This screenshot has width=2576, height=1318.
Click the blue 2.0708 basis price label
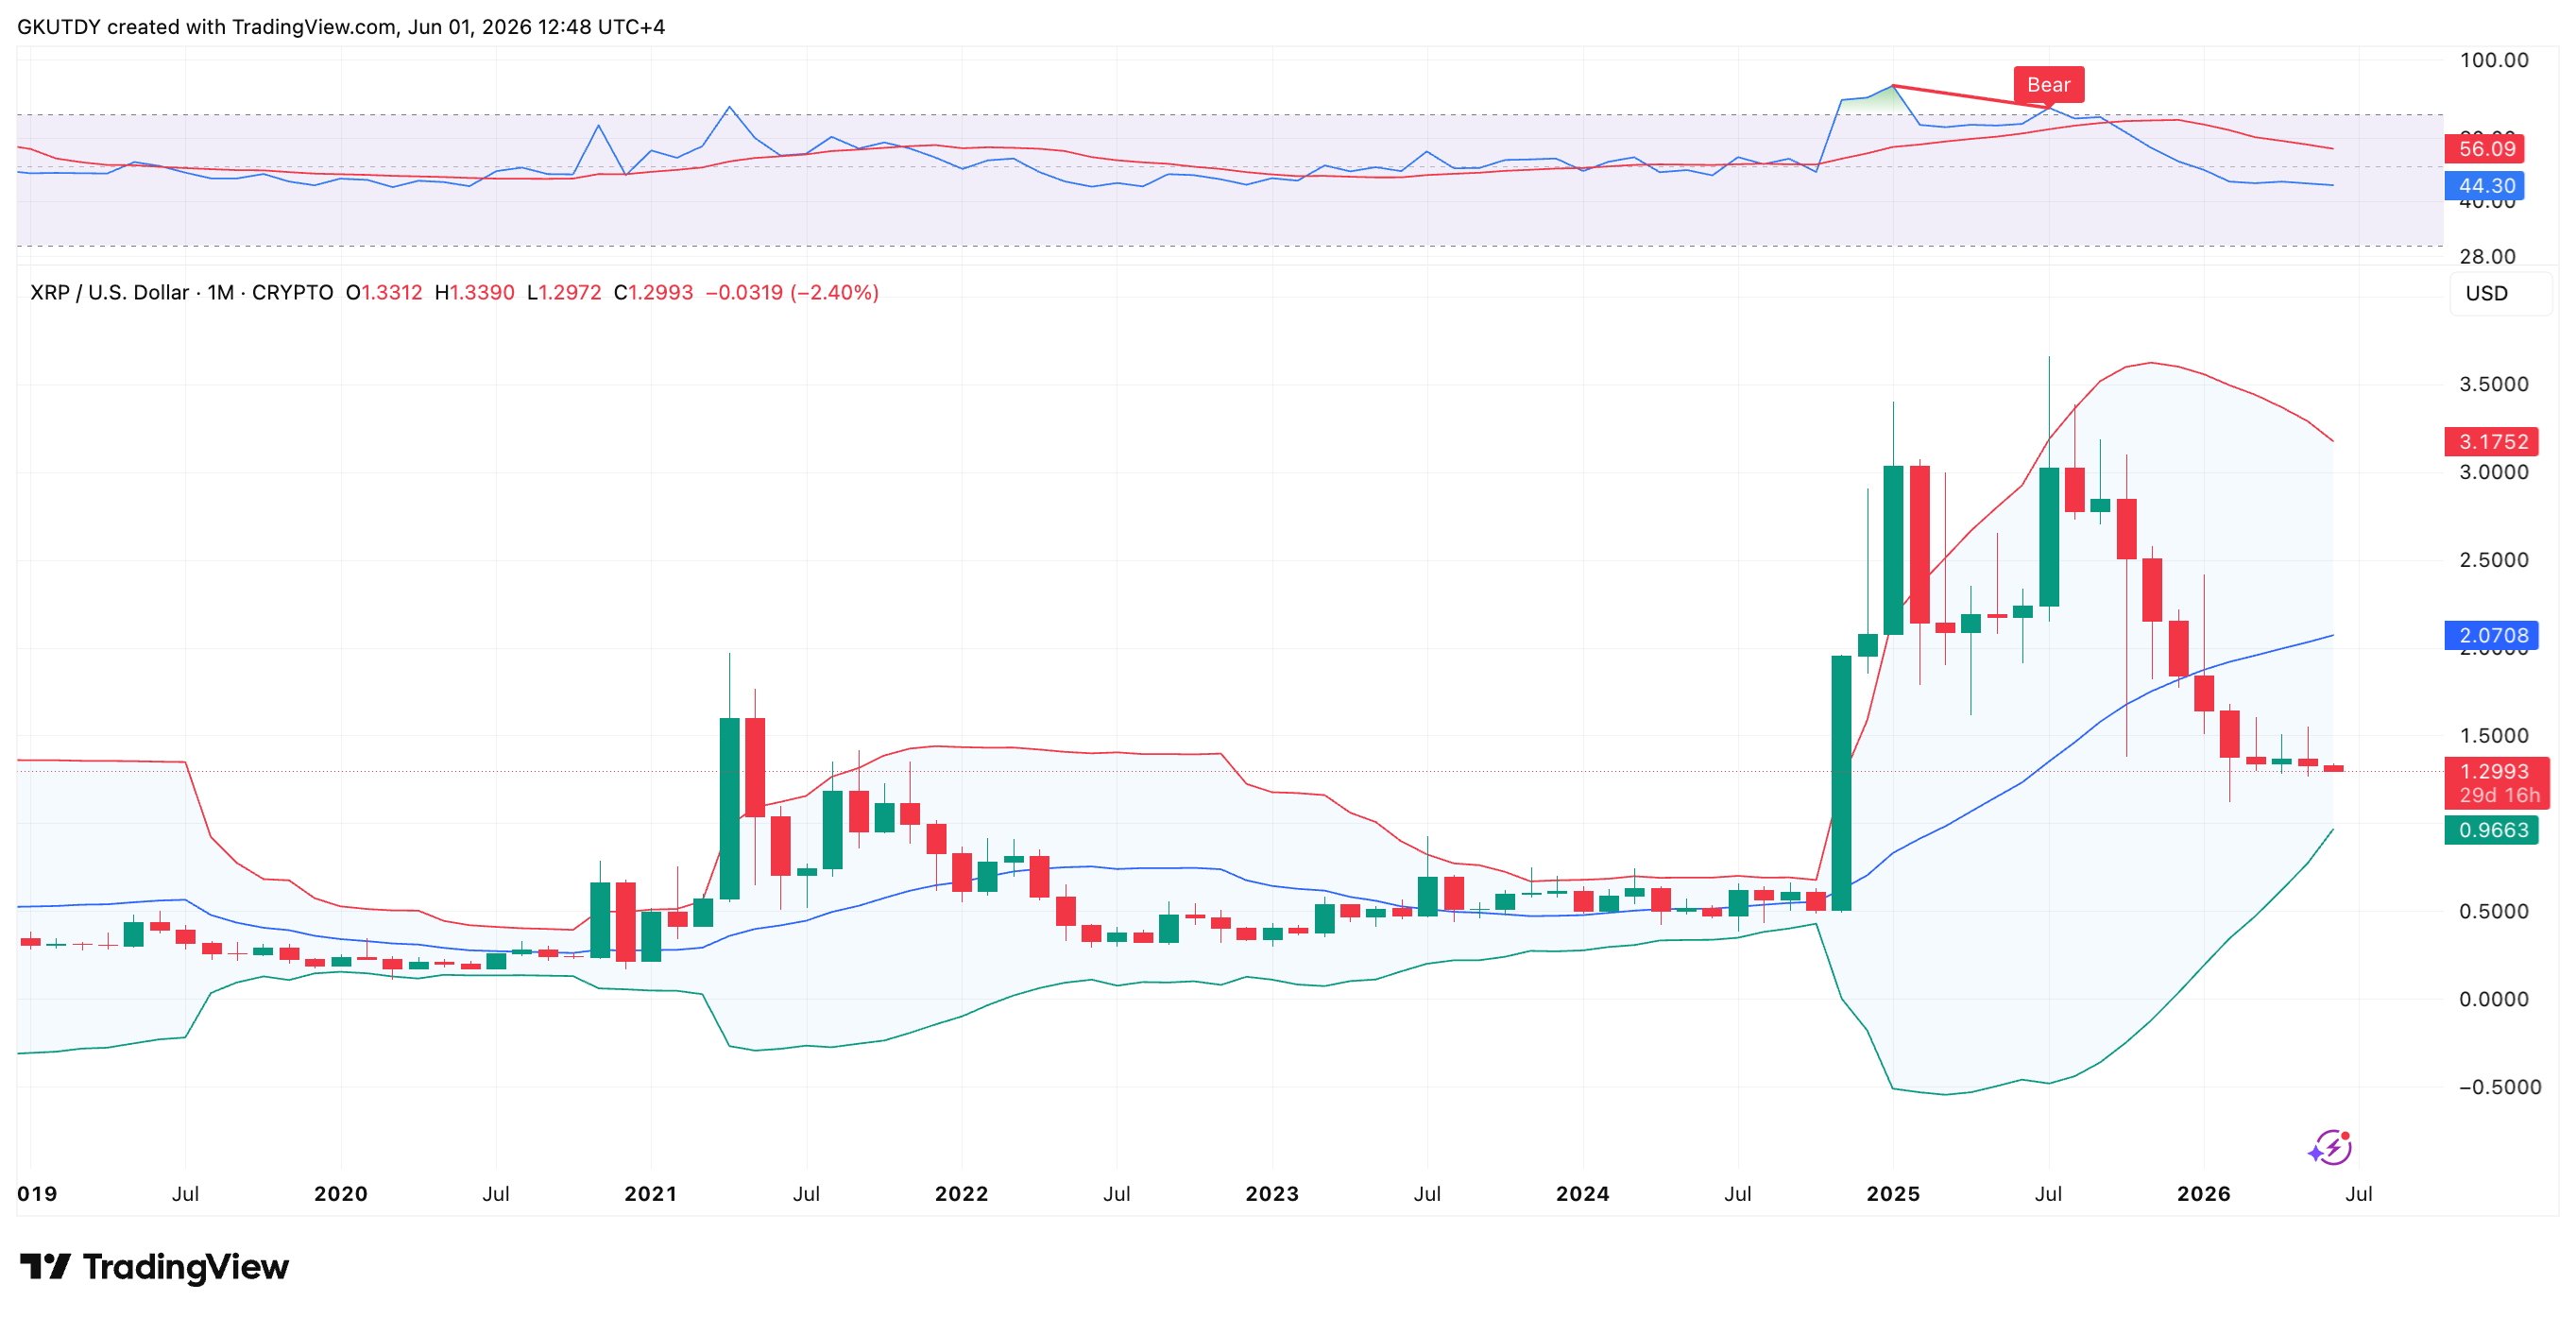2492,636
